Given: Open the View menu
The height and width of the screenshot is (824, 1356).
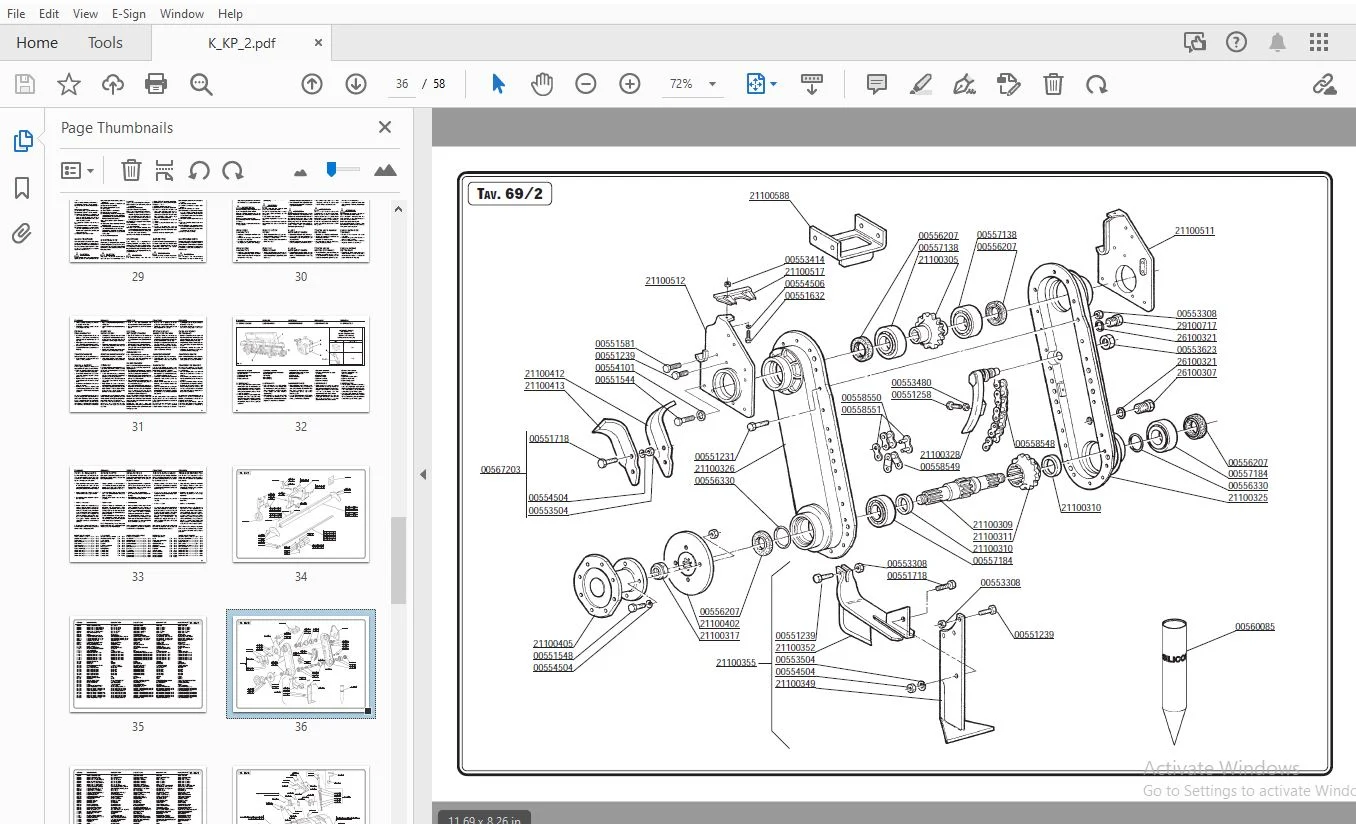Looking at the screenshot, I should (86, 14).
